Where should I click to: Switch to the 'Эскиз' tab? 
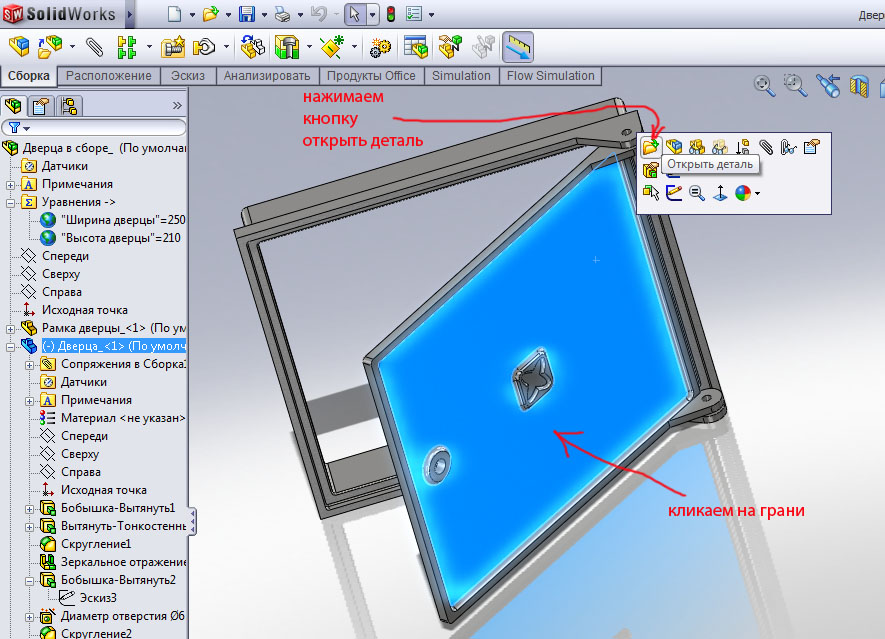[x=188, y=76]
